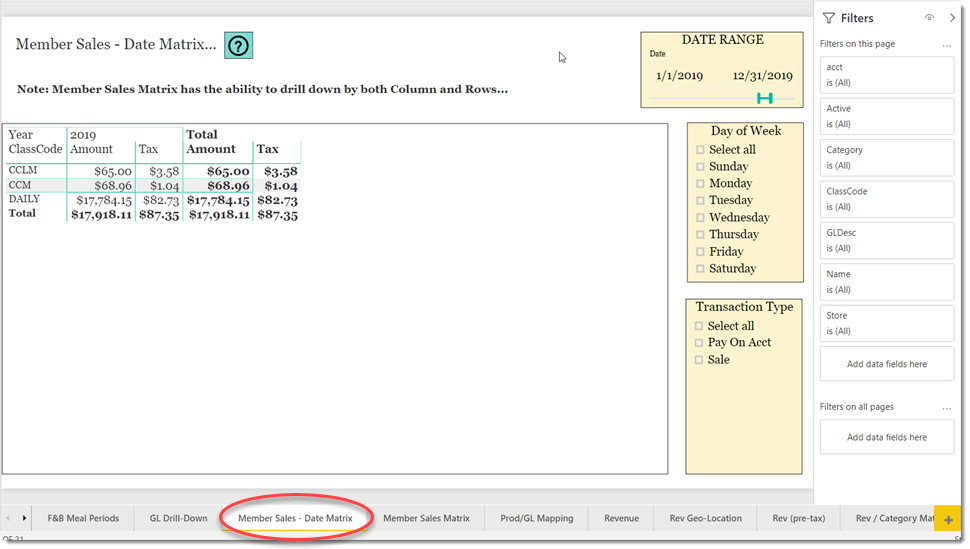Open the Prod/GL Mapping tab

tap(536, 518)
